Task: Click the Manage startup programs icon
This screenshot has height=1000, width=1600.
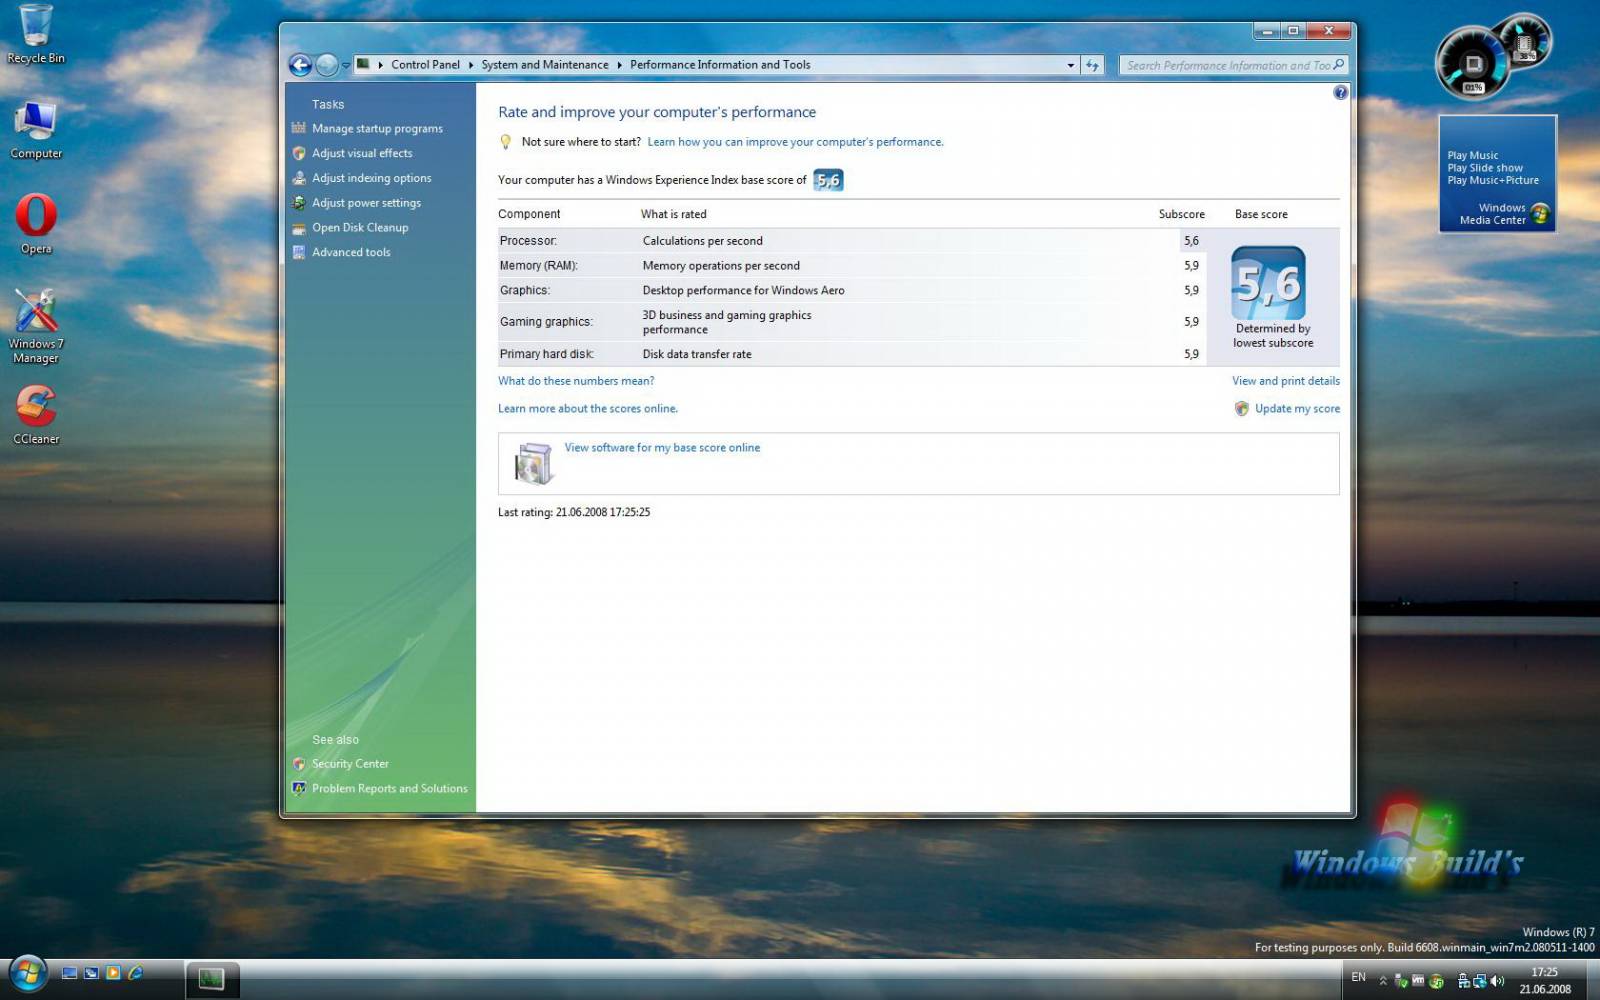Action: [298, 128]
